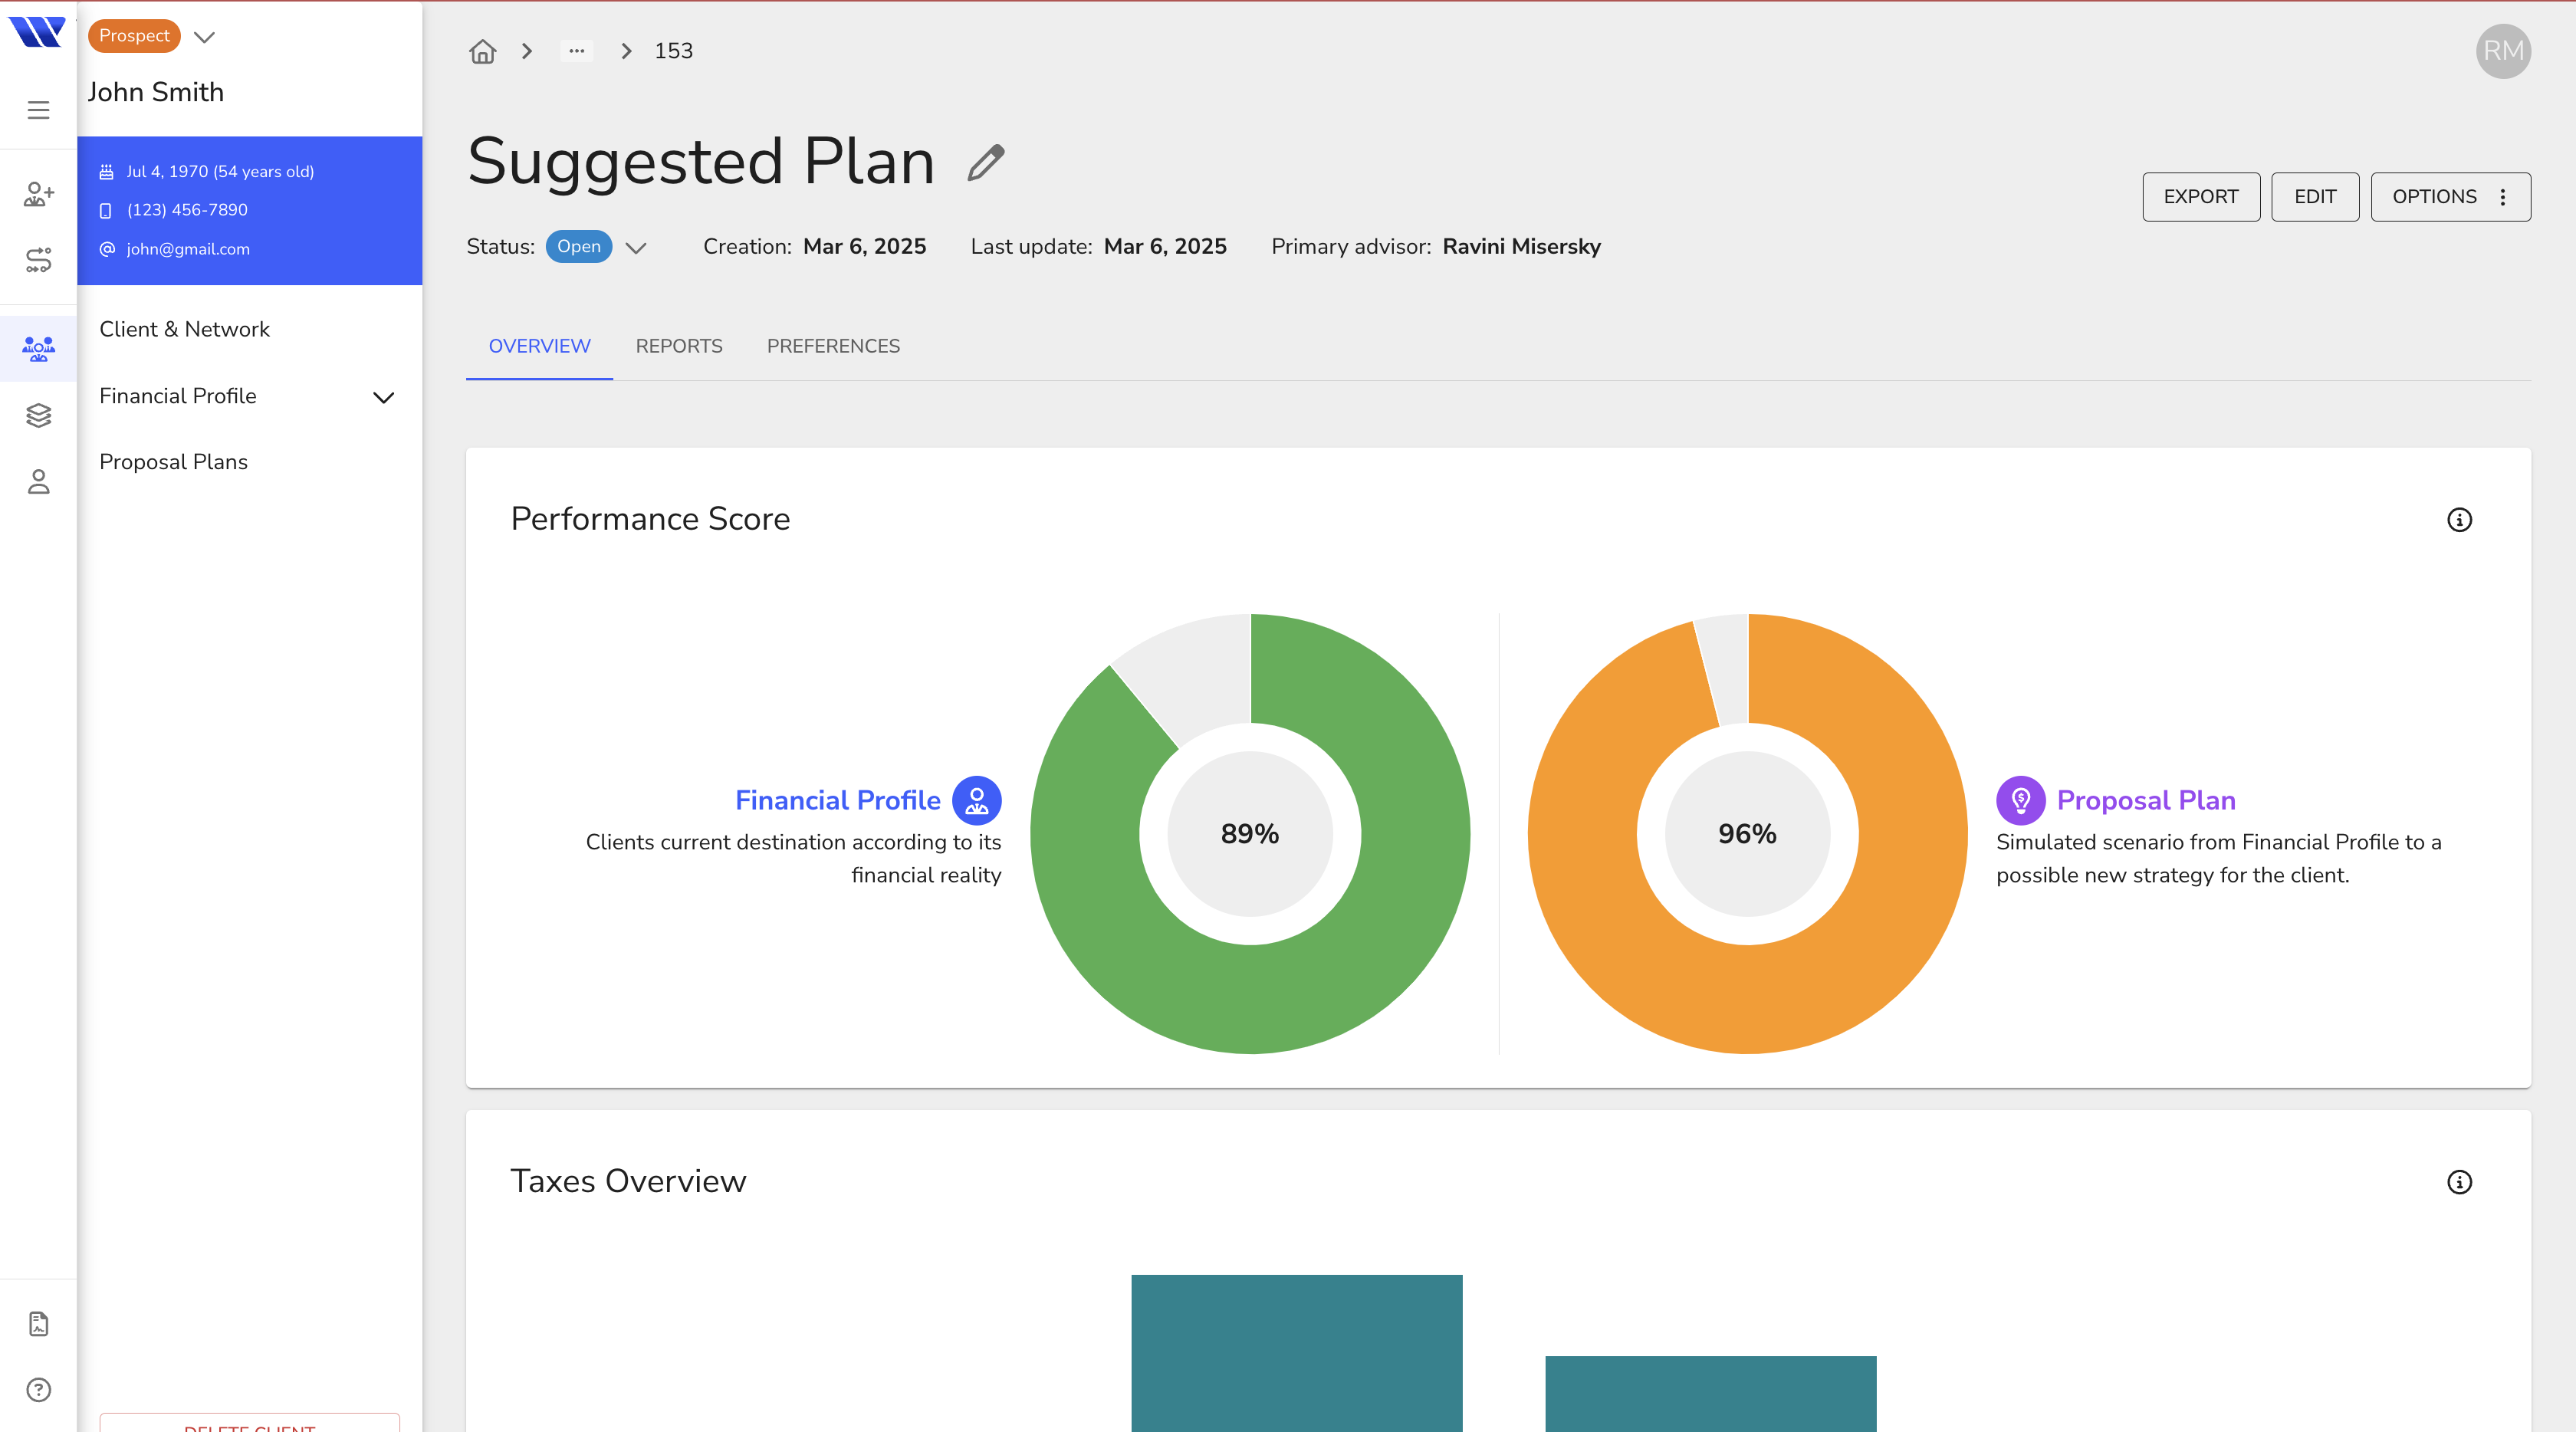Click the Financial Profile heading link
This screenshot has width=2576, height=1432.
(838, 801)
